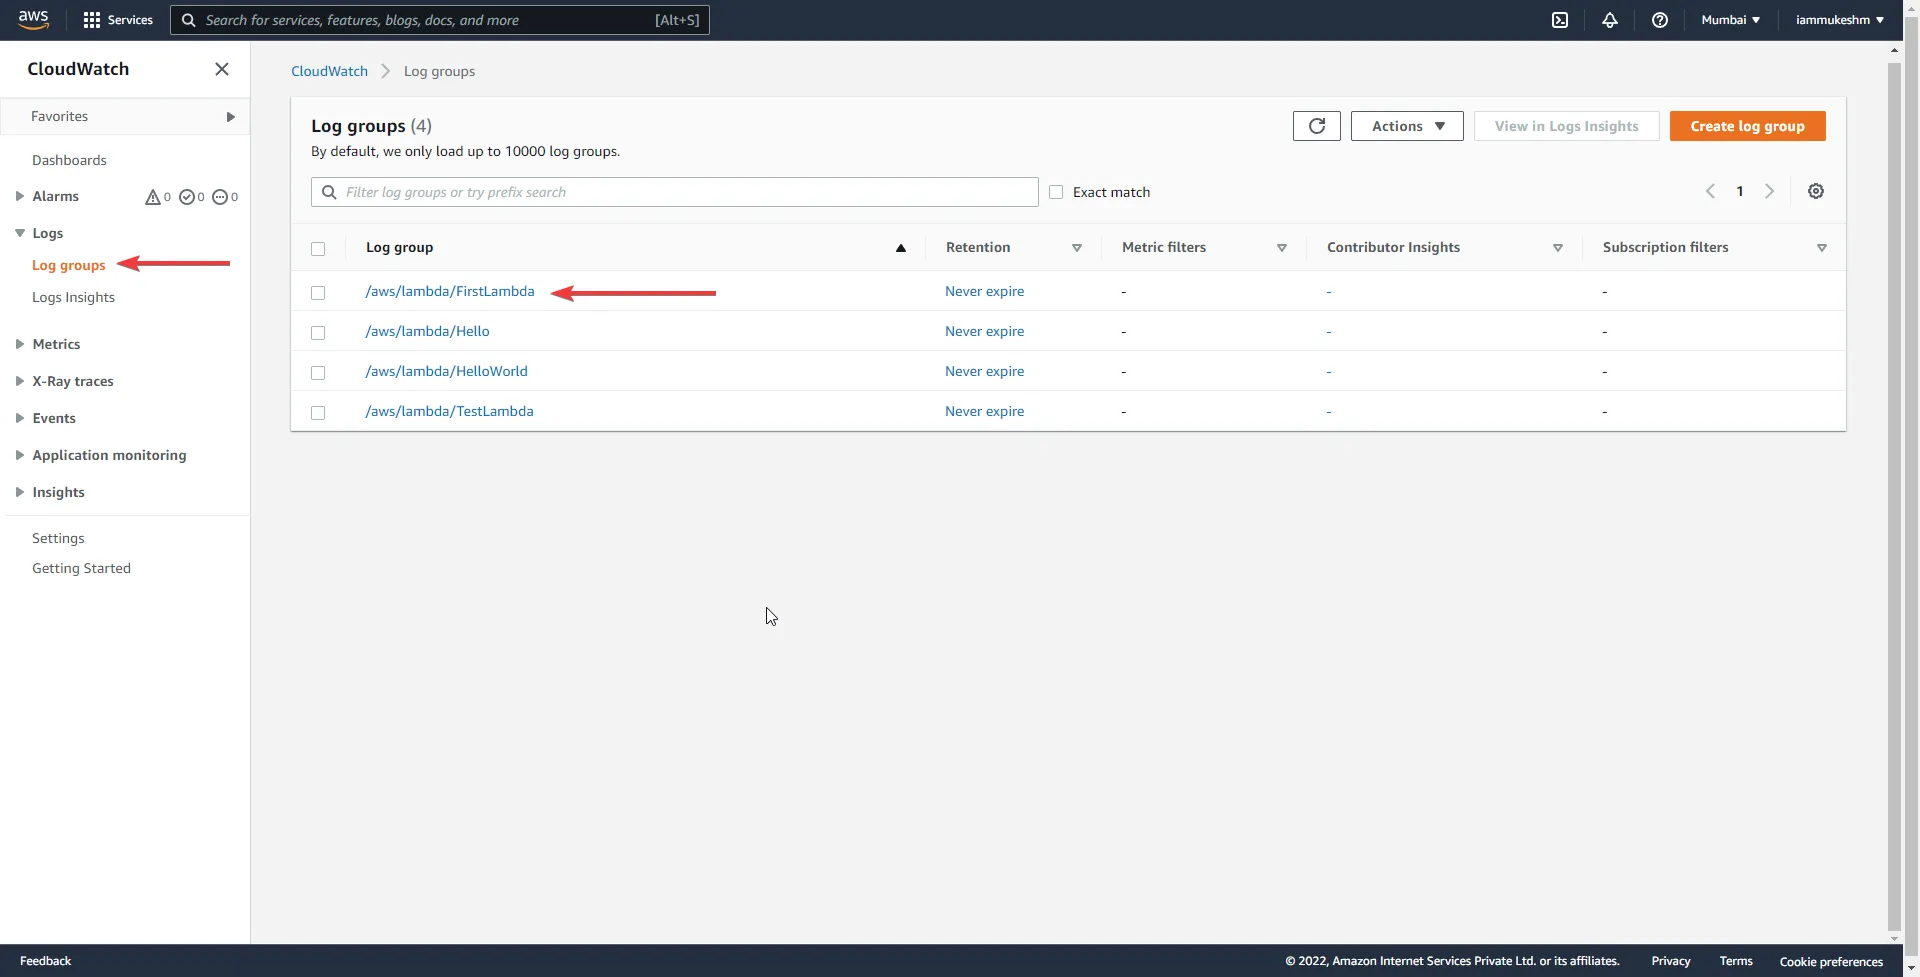Click the Log group column sort indicator
The height and width of the screenshot is (977, 1920).
[900, 248]
